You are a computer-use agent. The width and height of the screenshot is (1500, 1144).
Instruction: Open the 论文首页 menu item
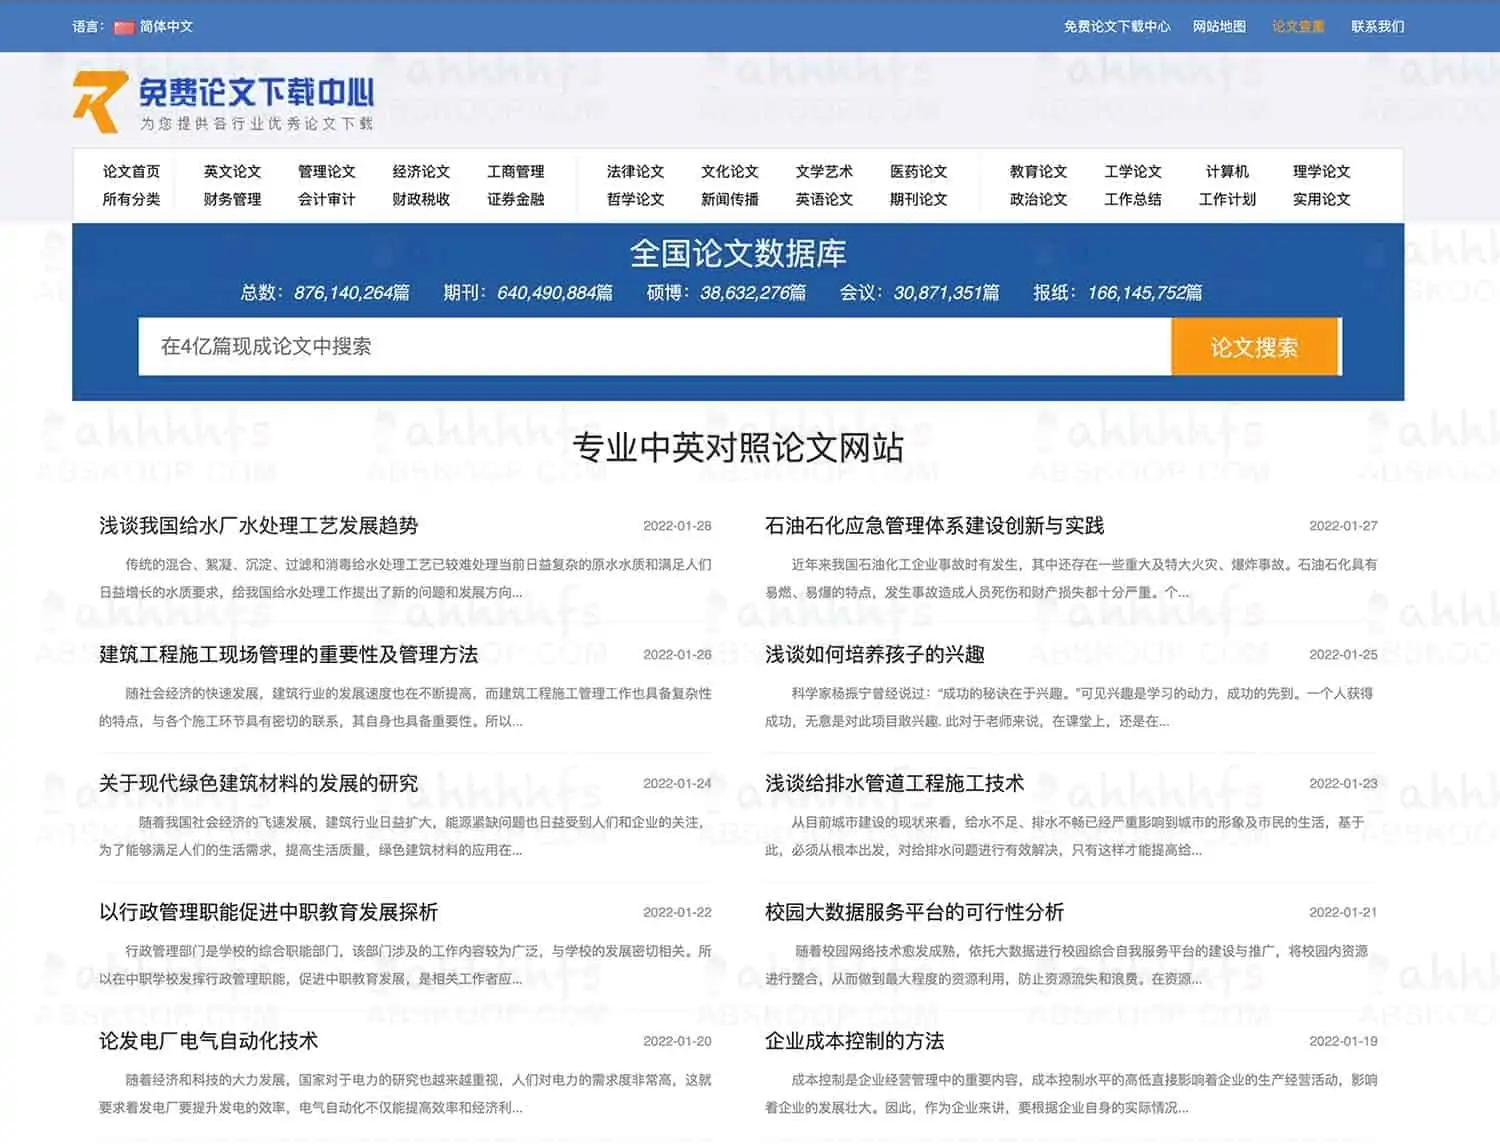(x=130, y=170)
